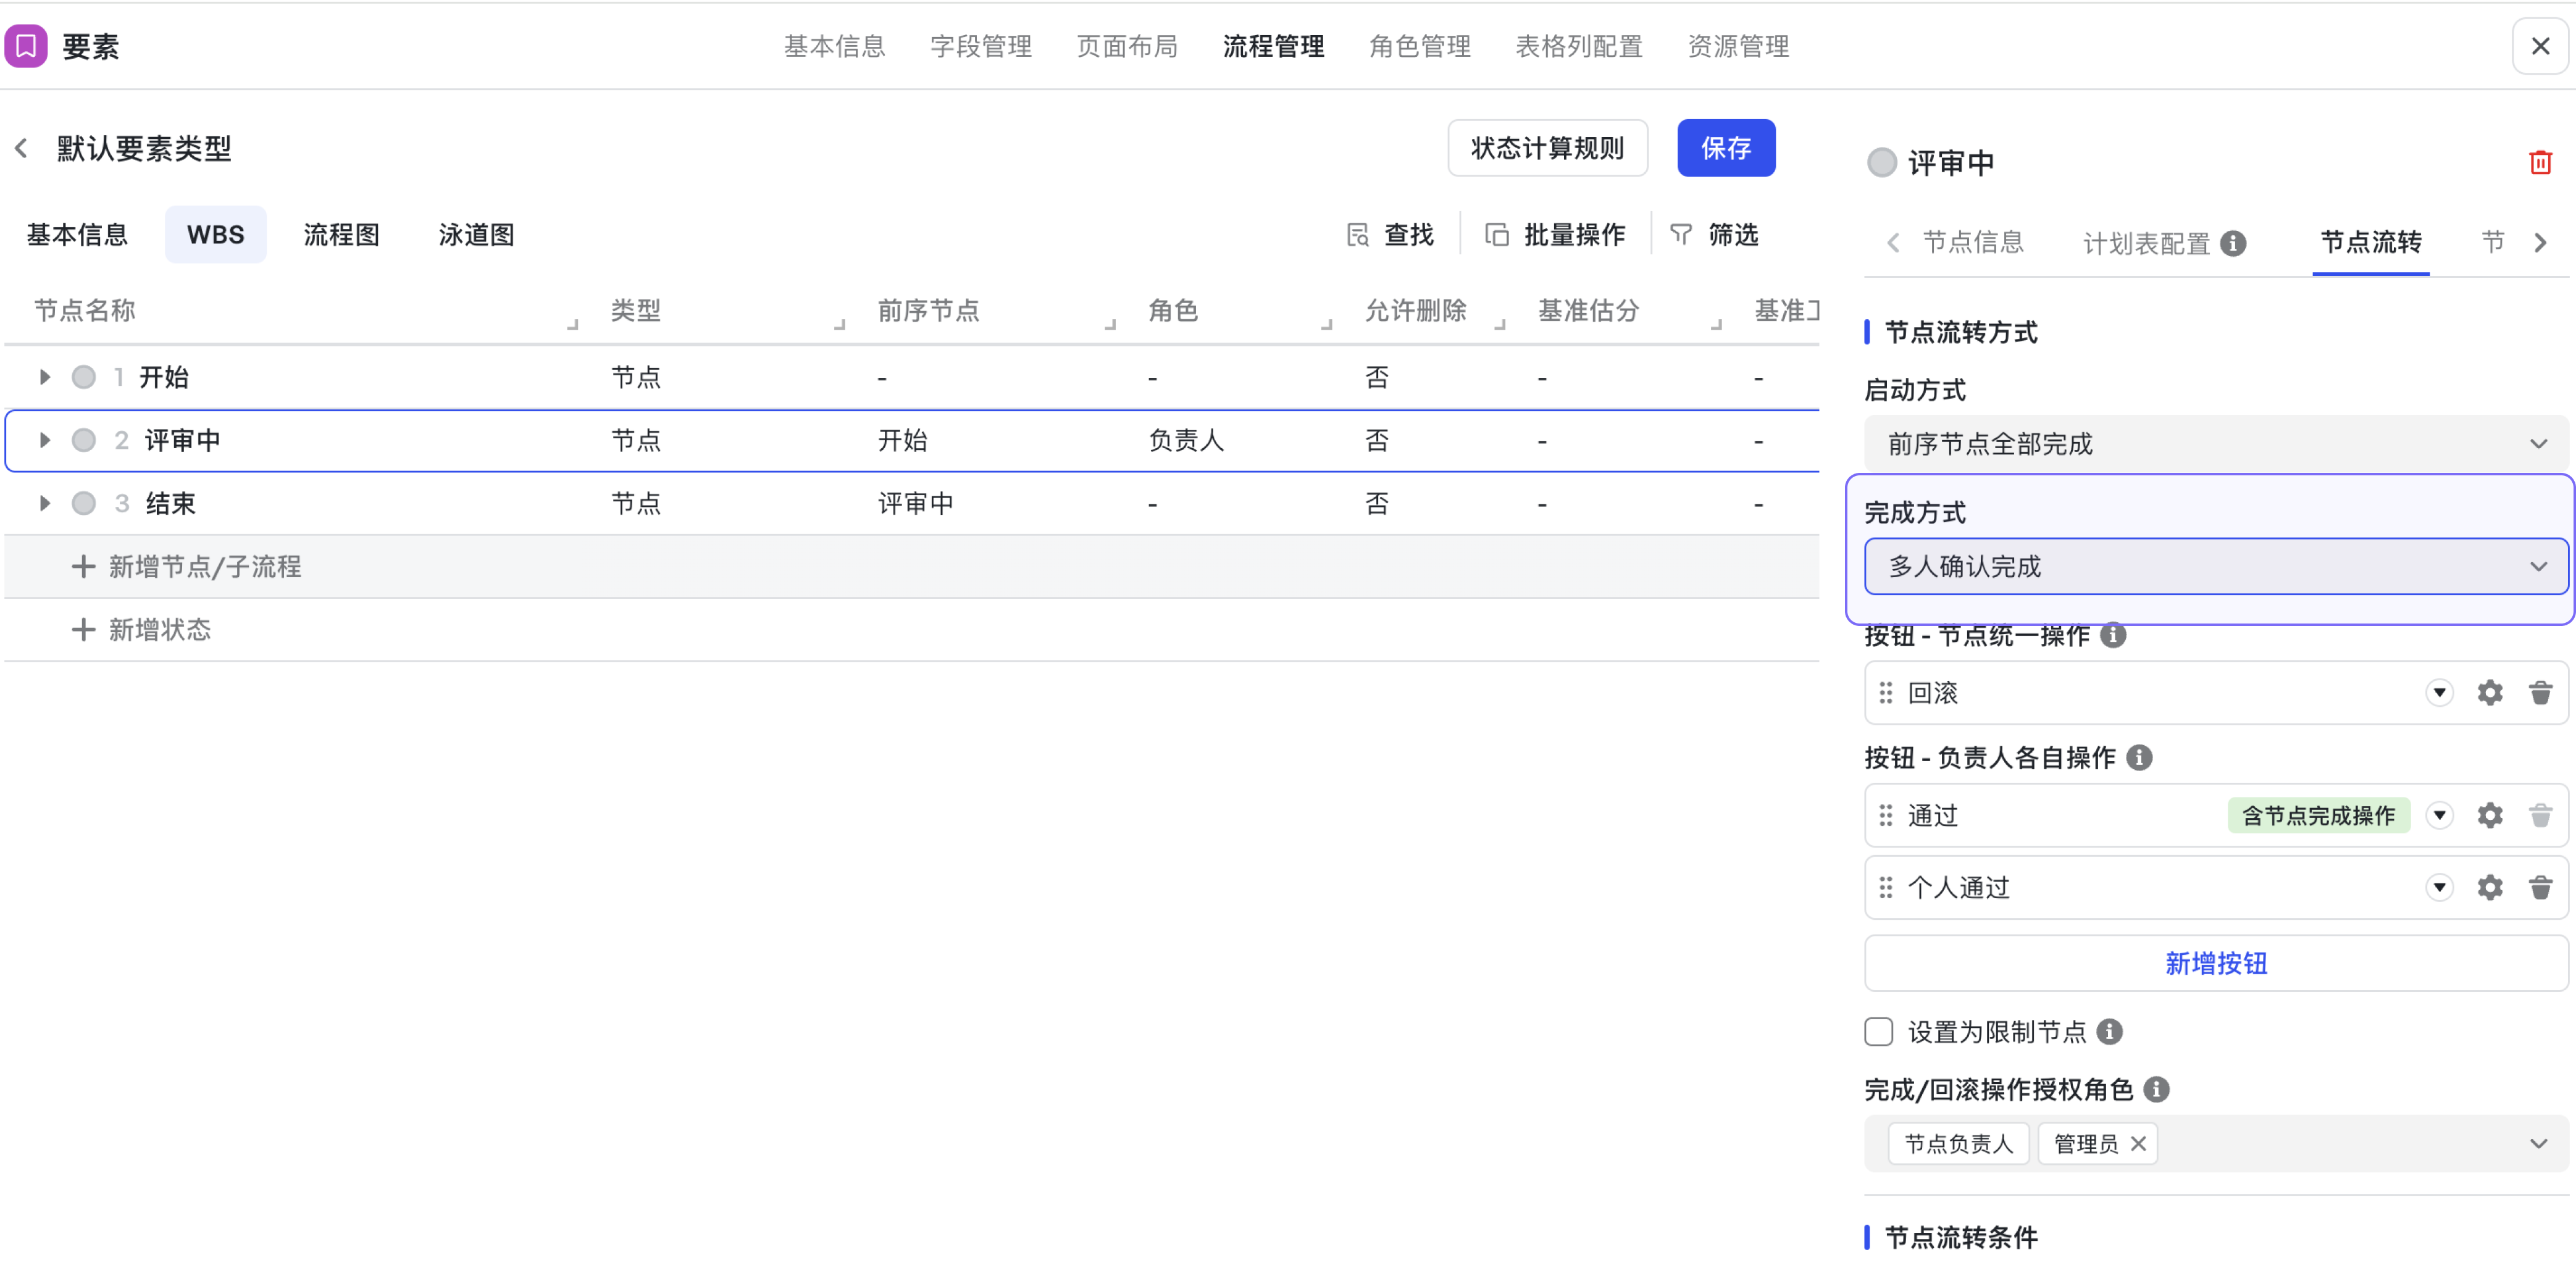This screenshot has width=2576, height=1268.
Task: Click status circle of 结束 row
Action: click(84, 503)
